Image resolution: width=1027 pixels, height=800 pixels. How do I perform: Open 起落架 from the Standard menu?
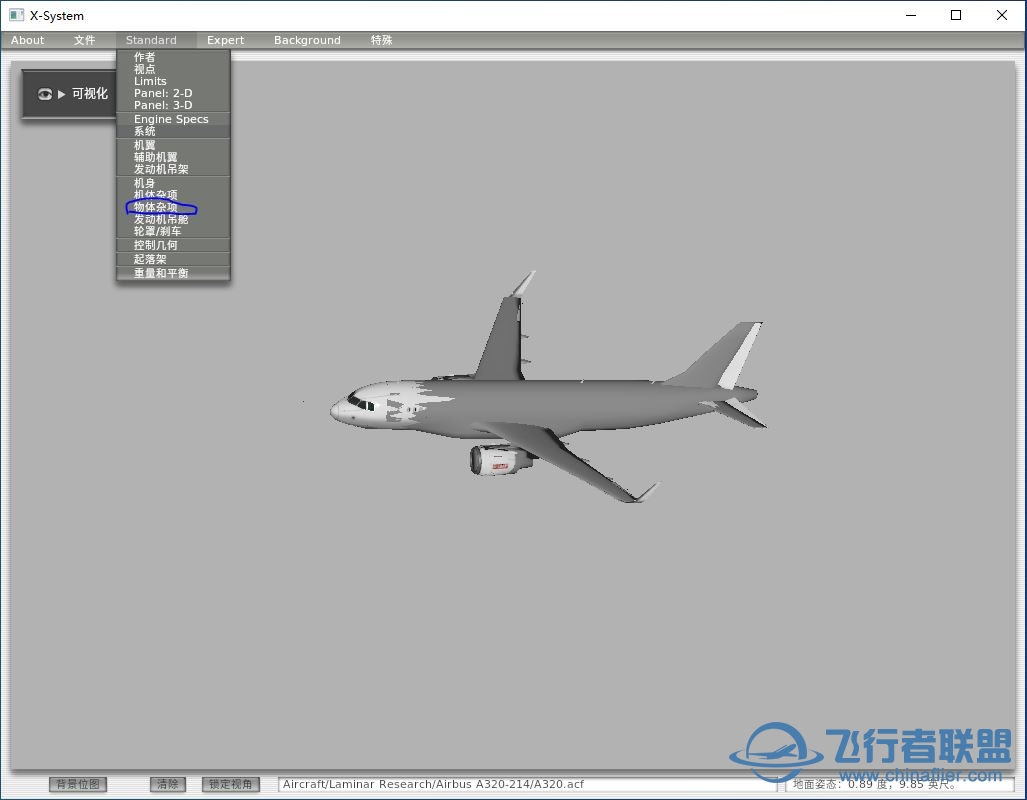click(x=150, y=259)
